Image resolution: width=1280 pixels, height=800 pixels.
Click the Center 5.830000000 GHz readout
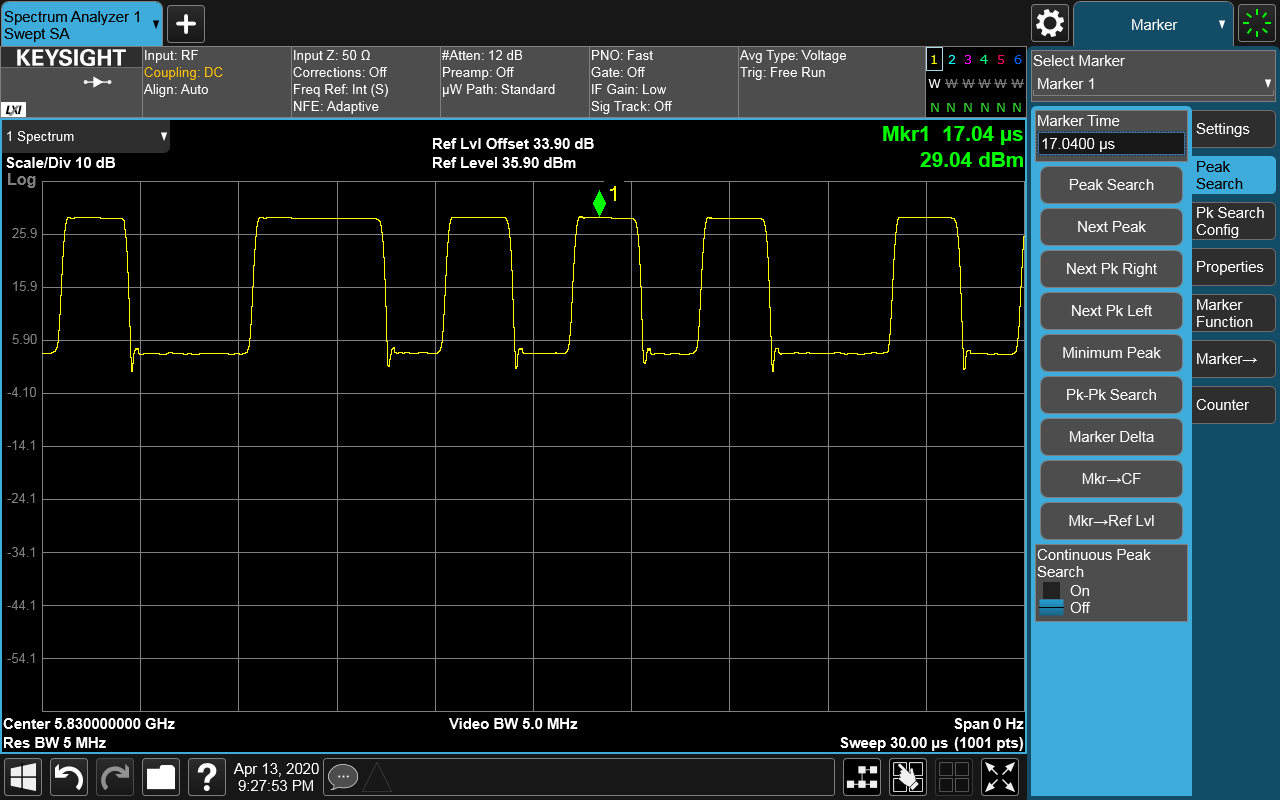89,724
